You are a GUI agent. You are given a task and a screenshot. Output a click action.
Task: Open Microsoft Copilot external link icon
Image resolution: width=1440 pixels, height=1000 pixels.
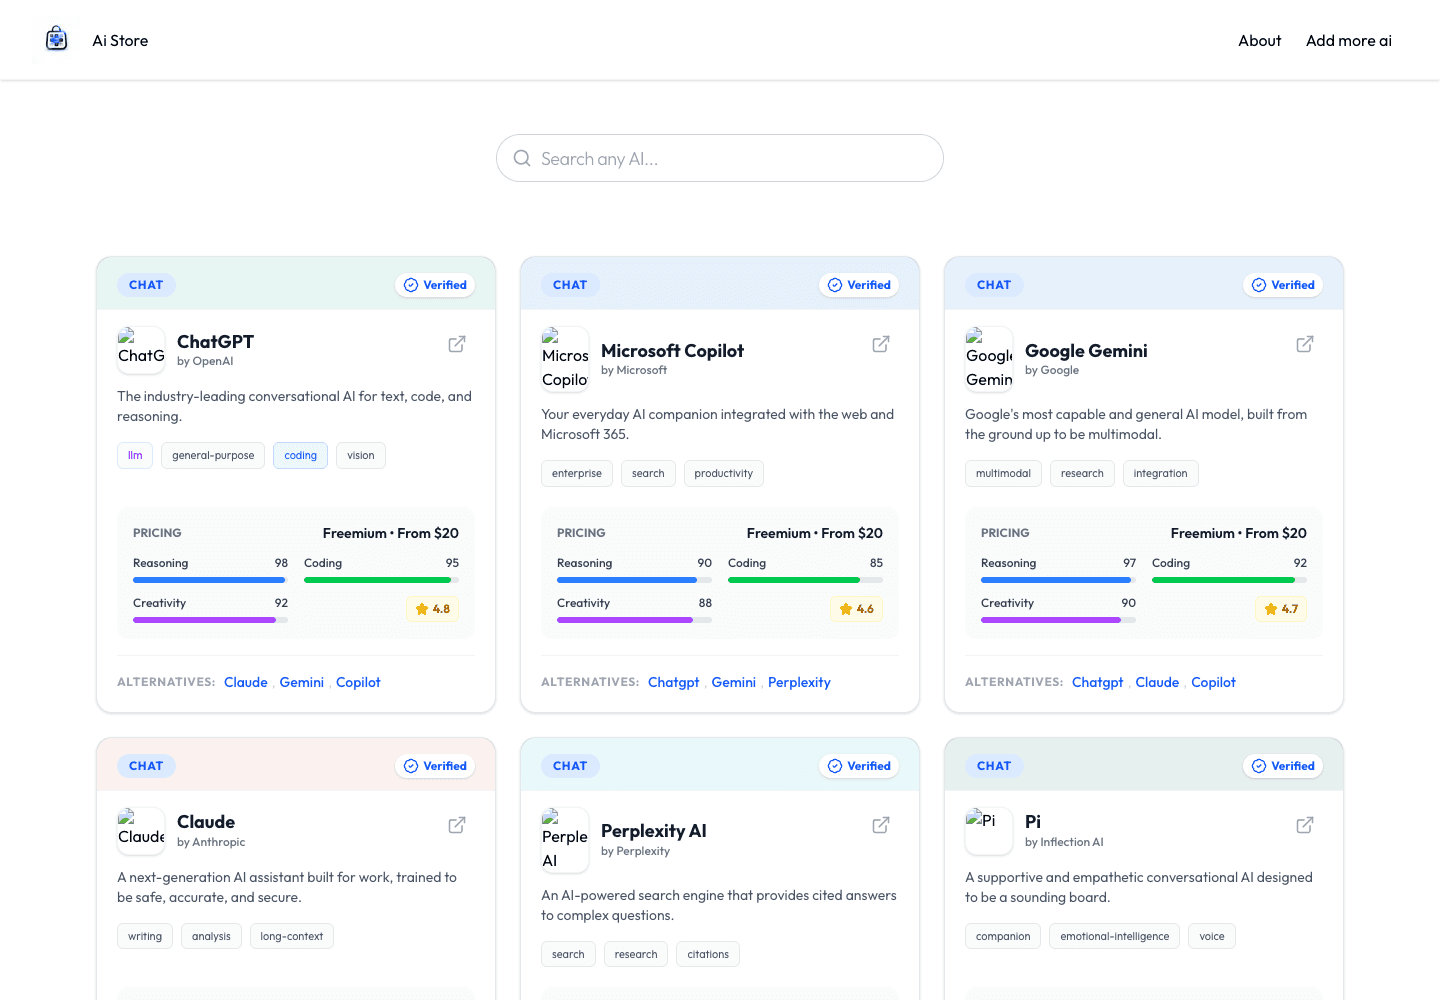(881, 344)
